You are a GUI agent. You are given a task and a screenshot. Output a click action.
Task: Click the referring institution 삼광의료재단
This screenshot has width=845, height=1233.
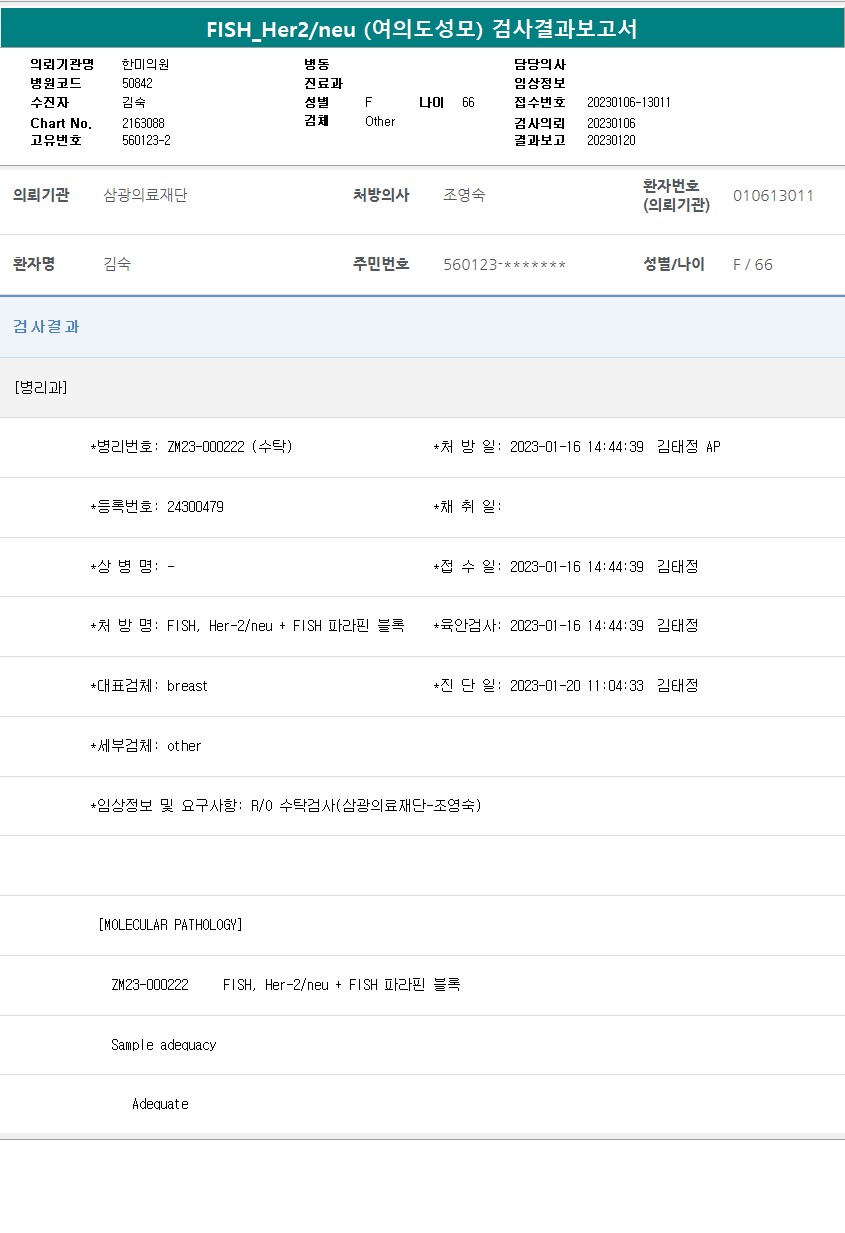tap(145, 195)
